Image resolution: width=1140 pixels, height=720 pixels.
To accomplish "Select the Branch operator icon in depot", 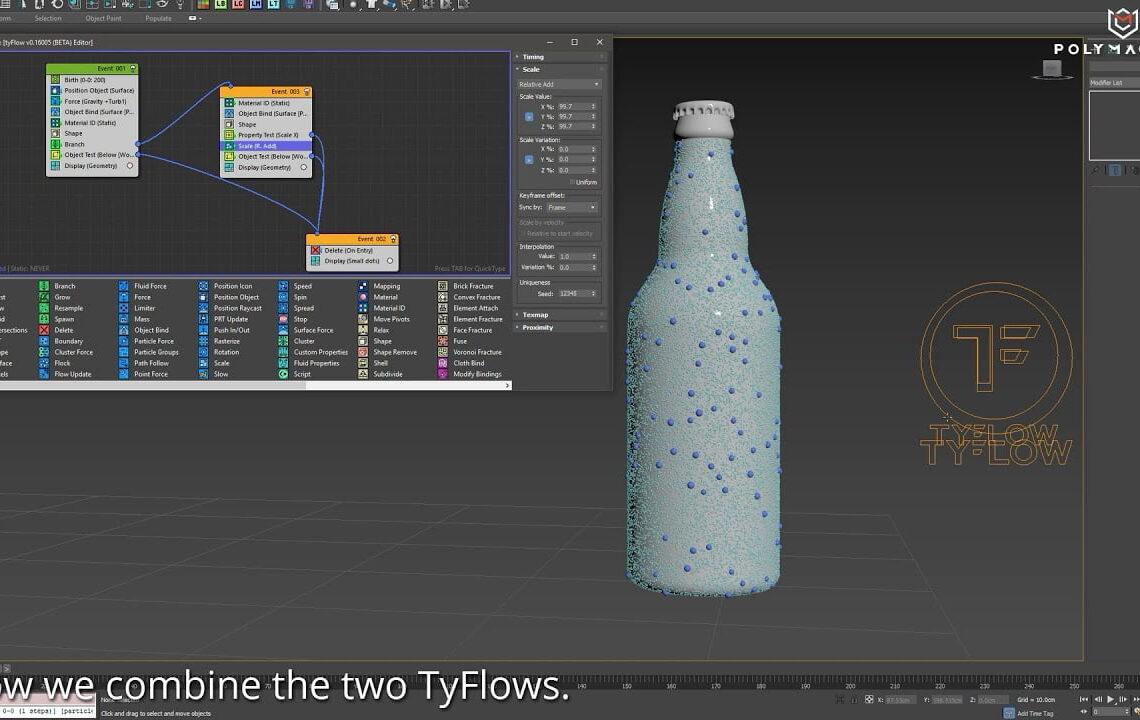I will [x=44, y=286].
